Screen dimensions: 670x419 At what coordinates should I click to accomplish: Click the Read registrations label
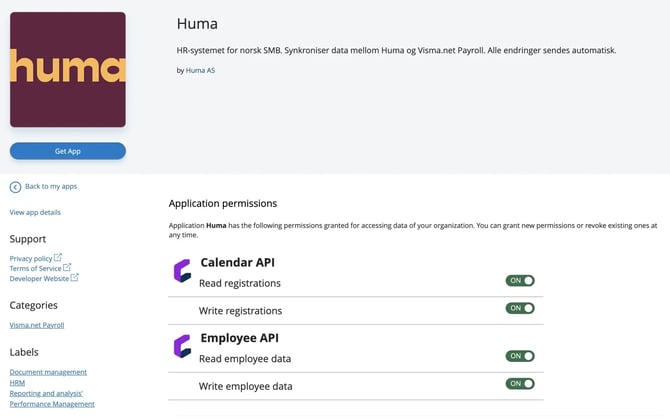(240, 283)
